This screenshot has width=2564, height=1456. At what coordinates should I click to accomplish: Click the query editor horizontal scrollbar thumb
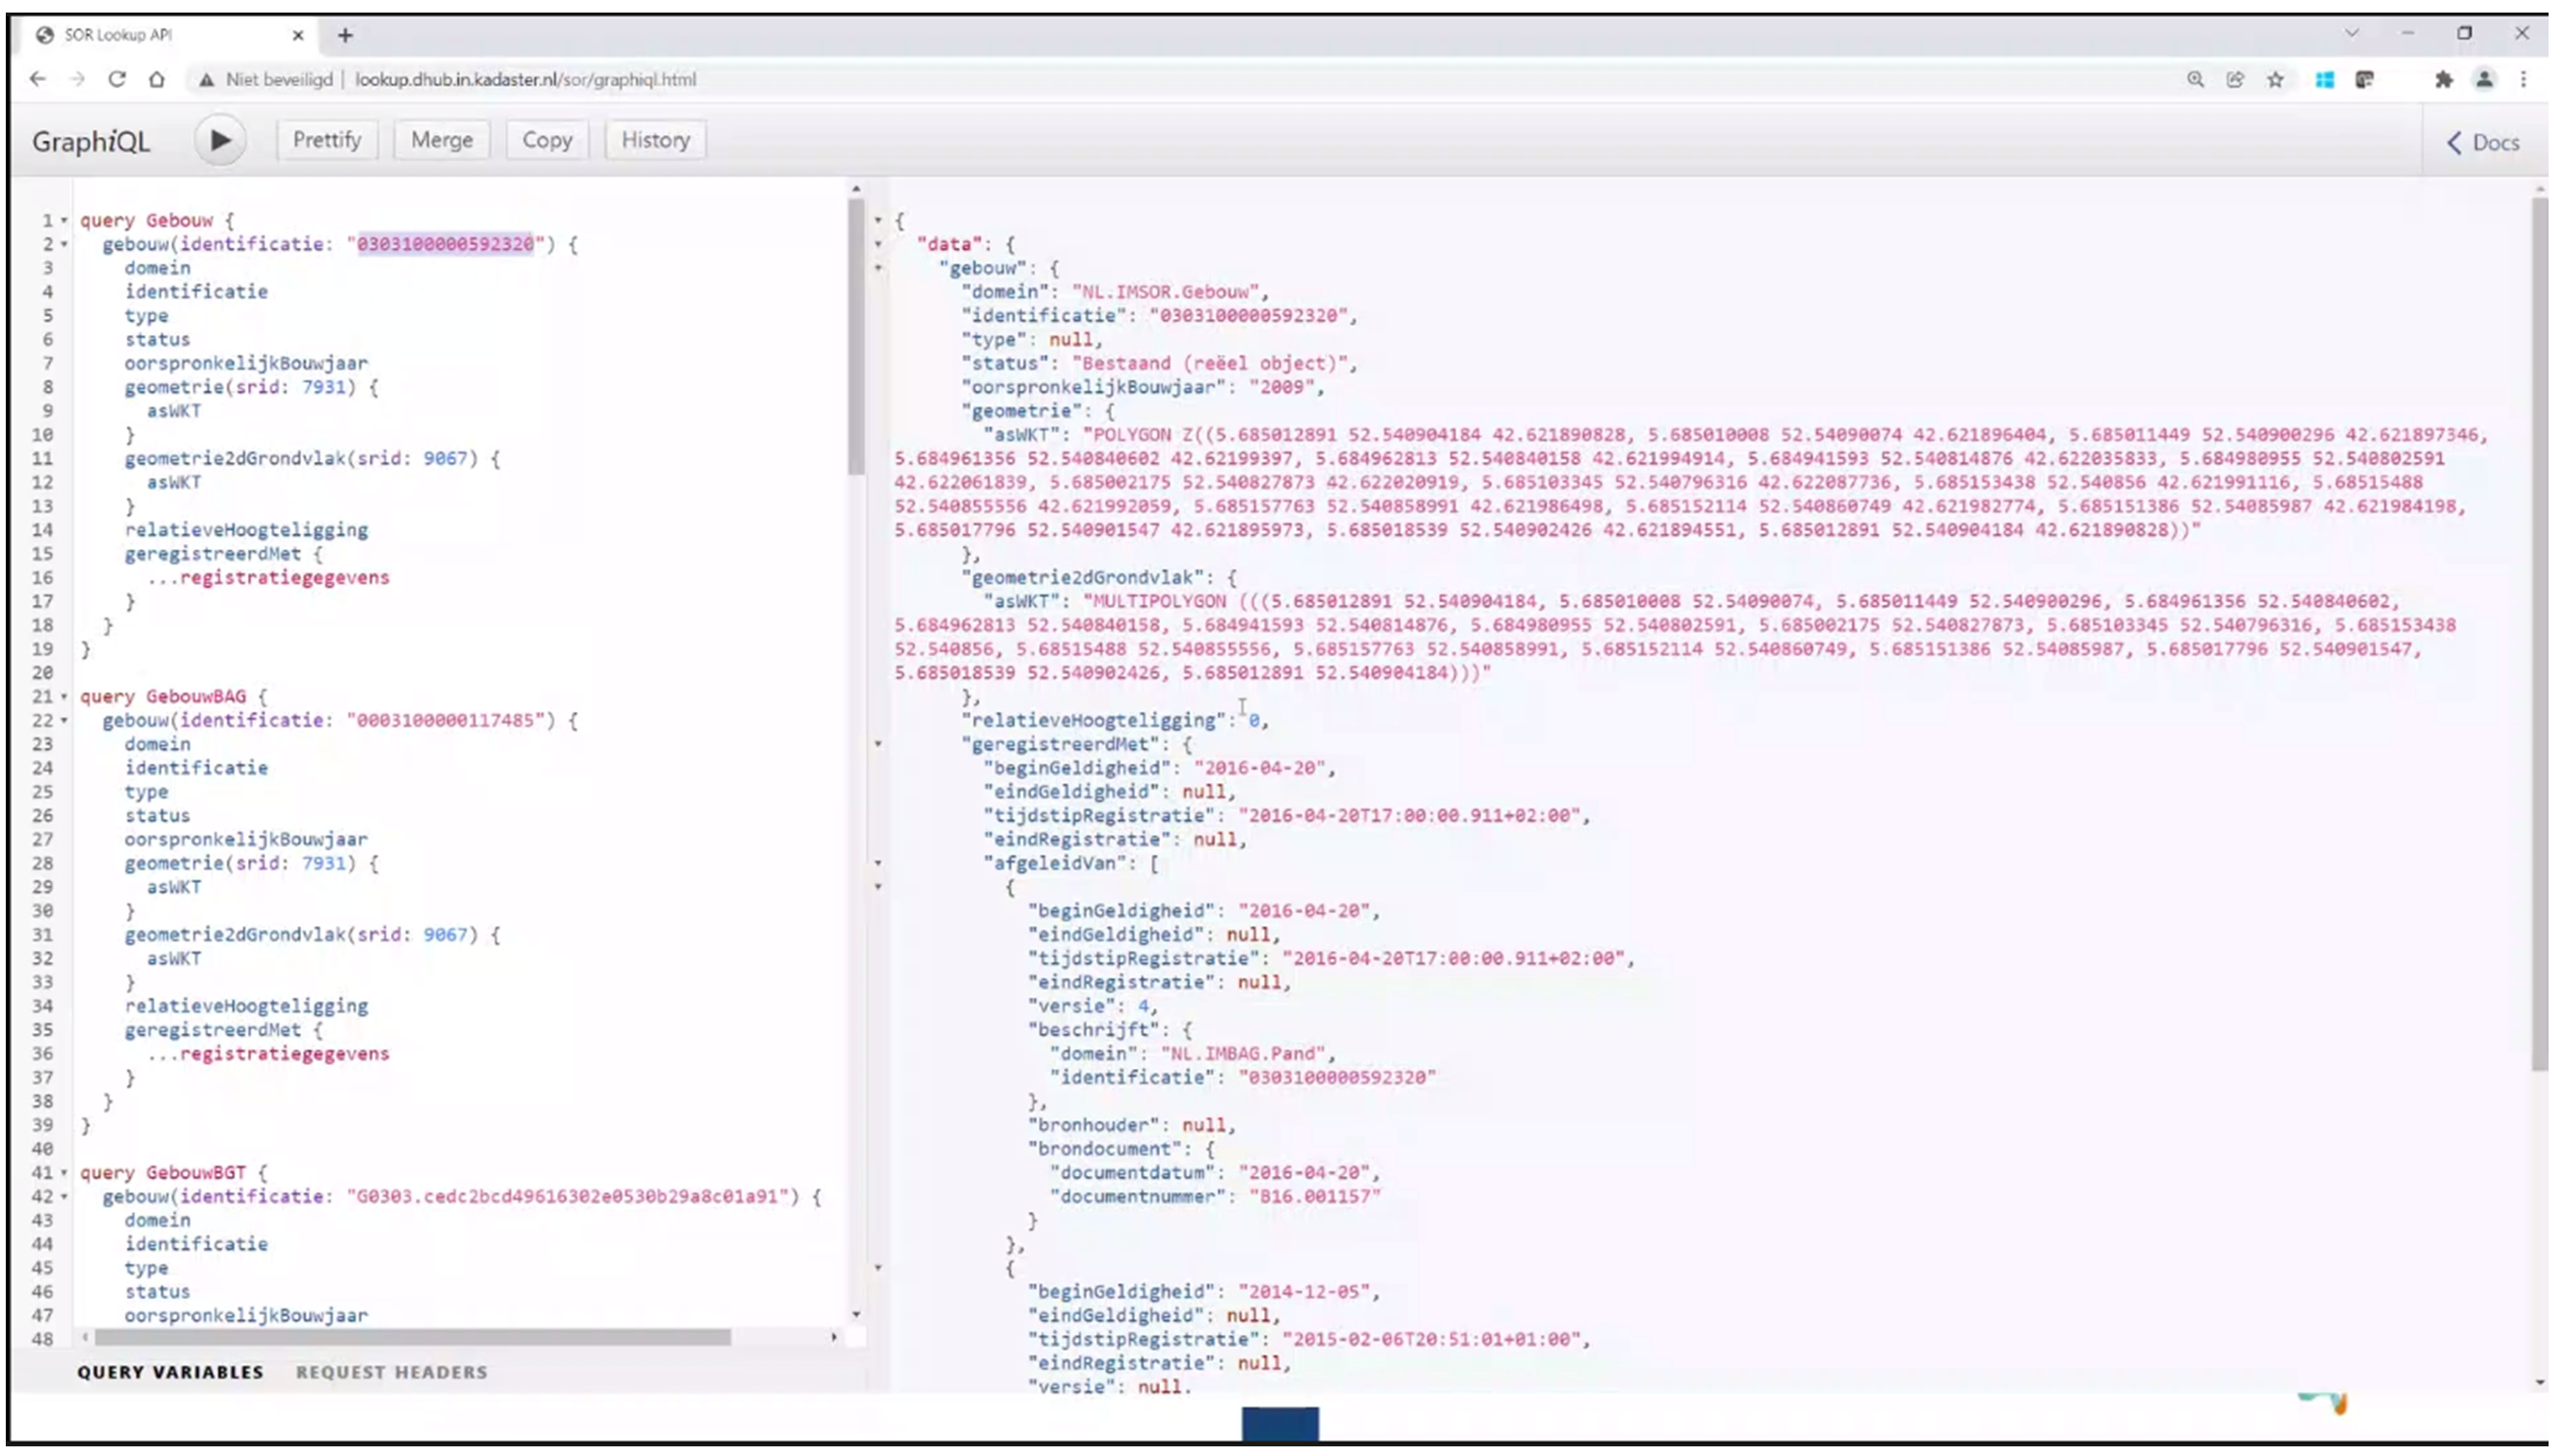(x=412, y=1338)
